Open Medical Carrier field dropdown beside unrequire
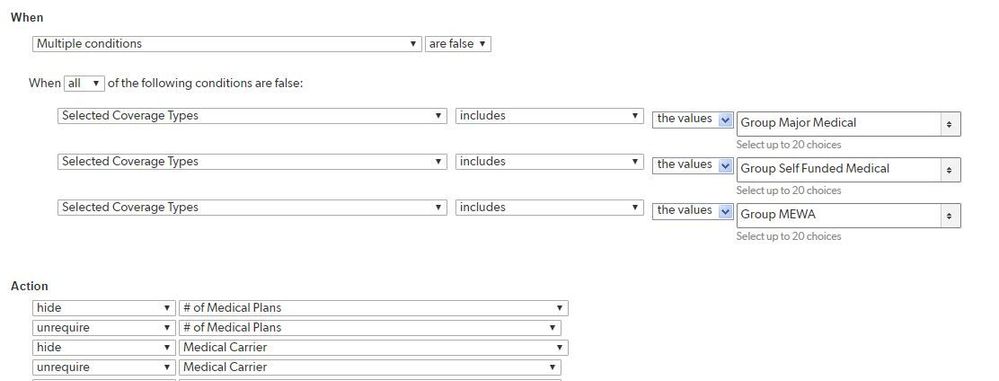This screenshot has width=999, height=381. [370, 367]
